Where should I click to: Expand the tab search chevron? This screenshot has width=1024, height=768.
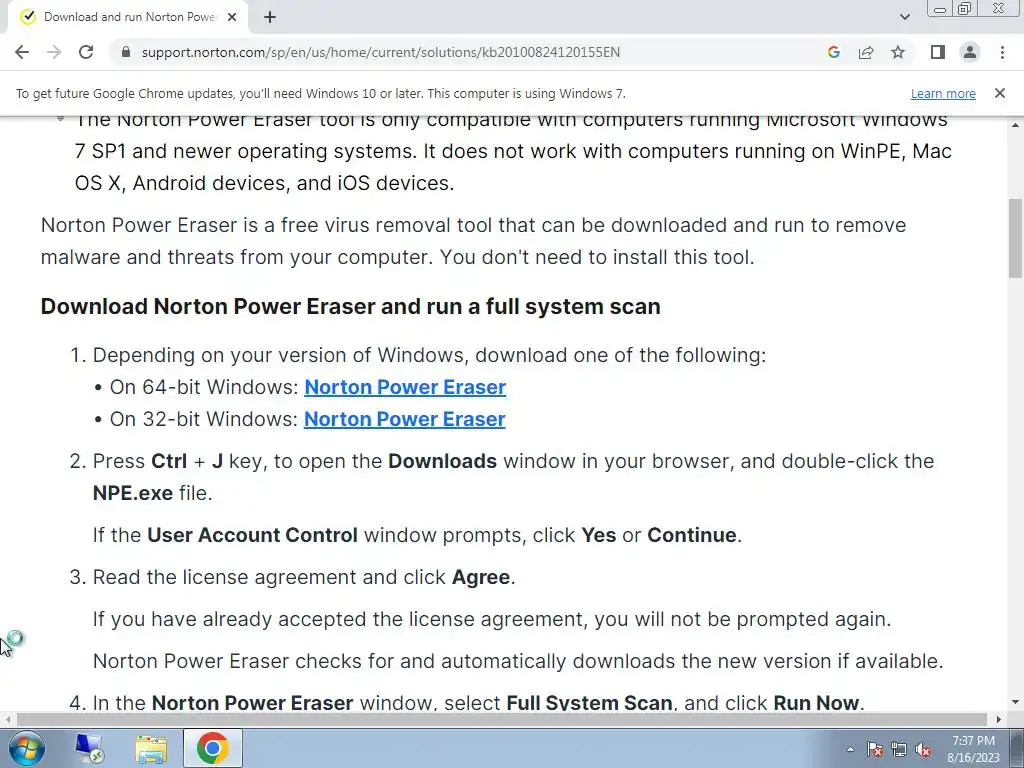point(904,17)
